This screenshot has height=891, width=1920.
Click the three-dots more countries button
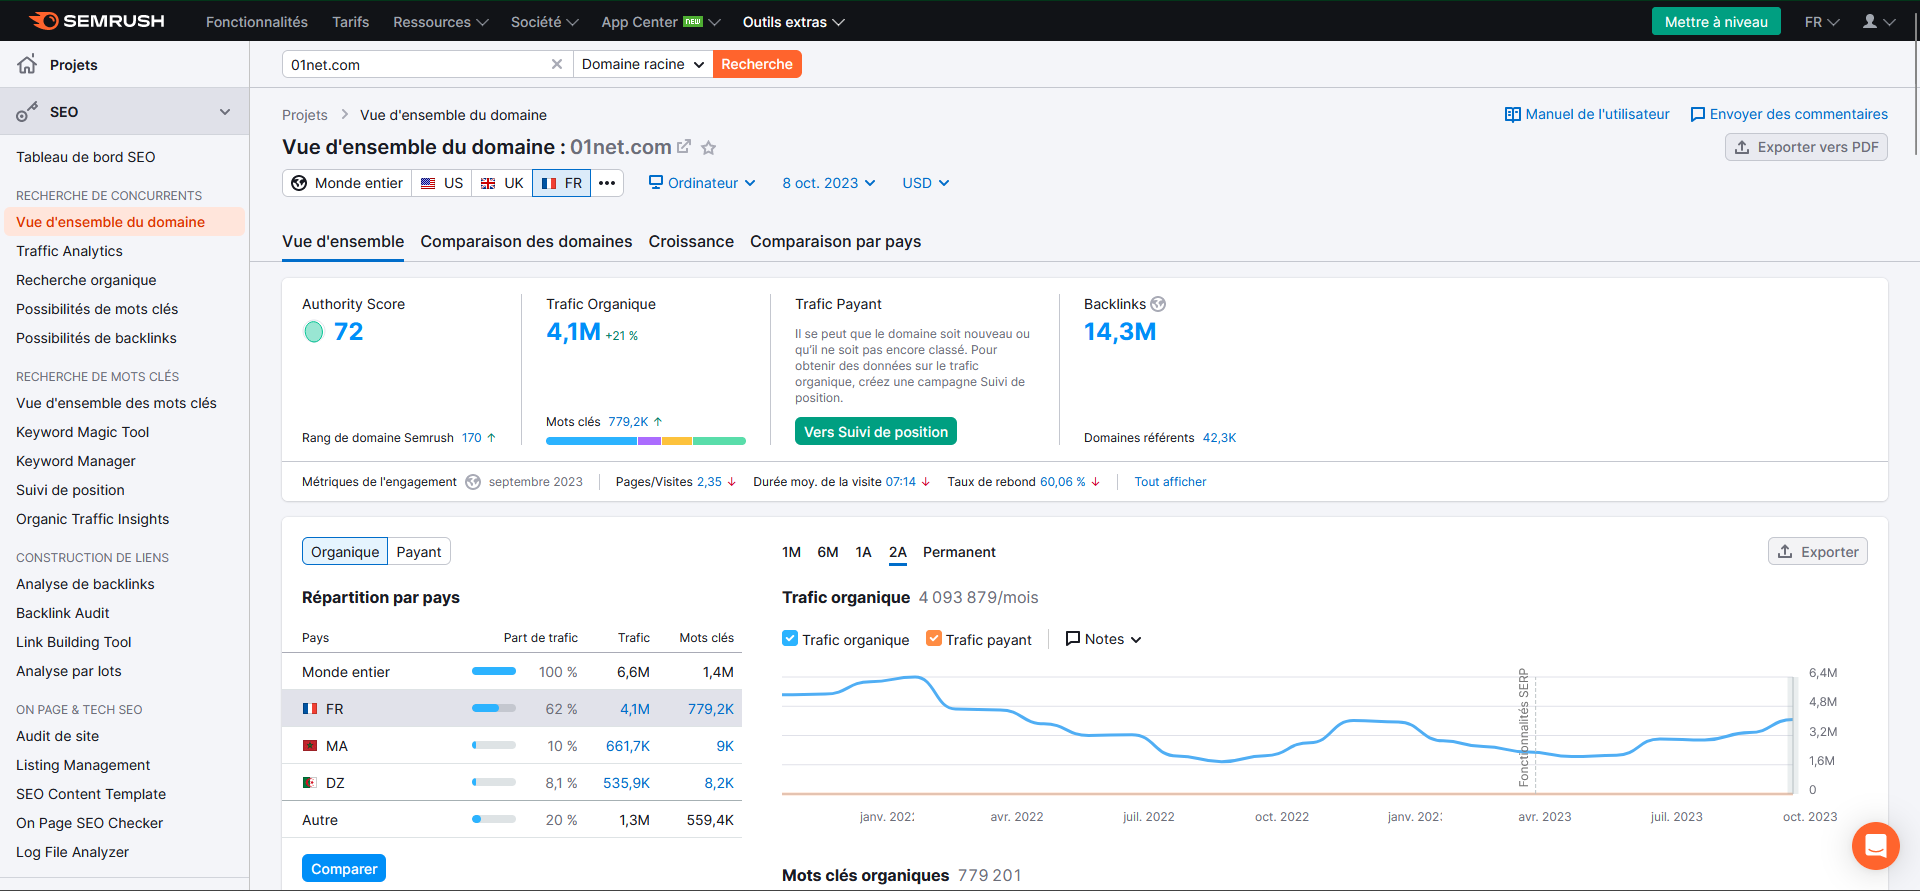coord(607,183)
